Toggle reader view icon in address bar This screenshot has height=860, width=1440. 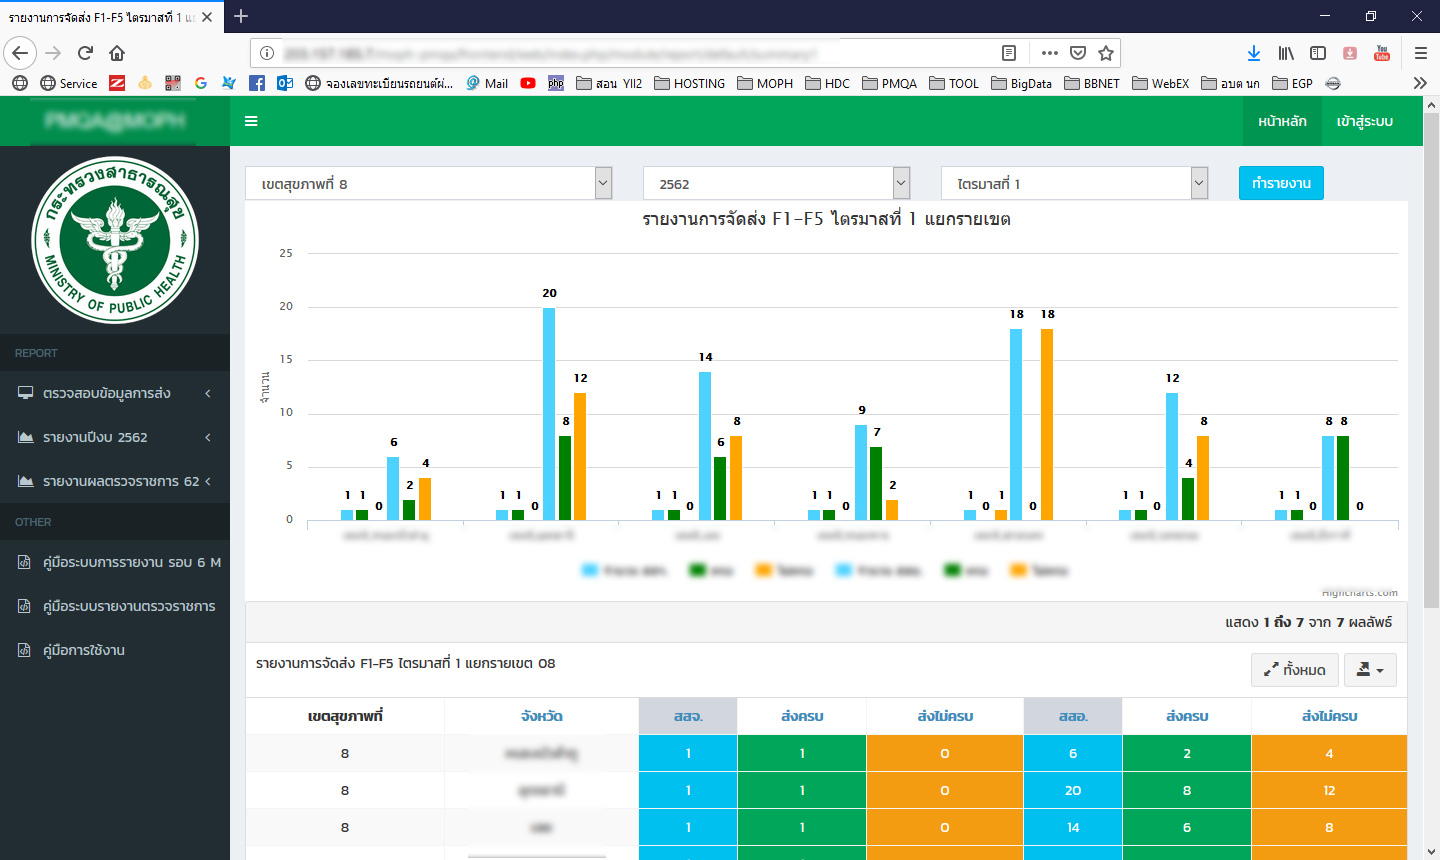coord(1009,53)
